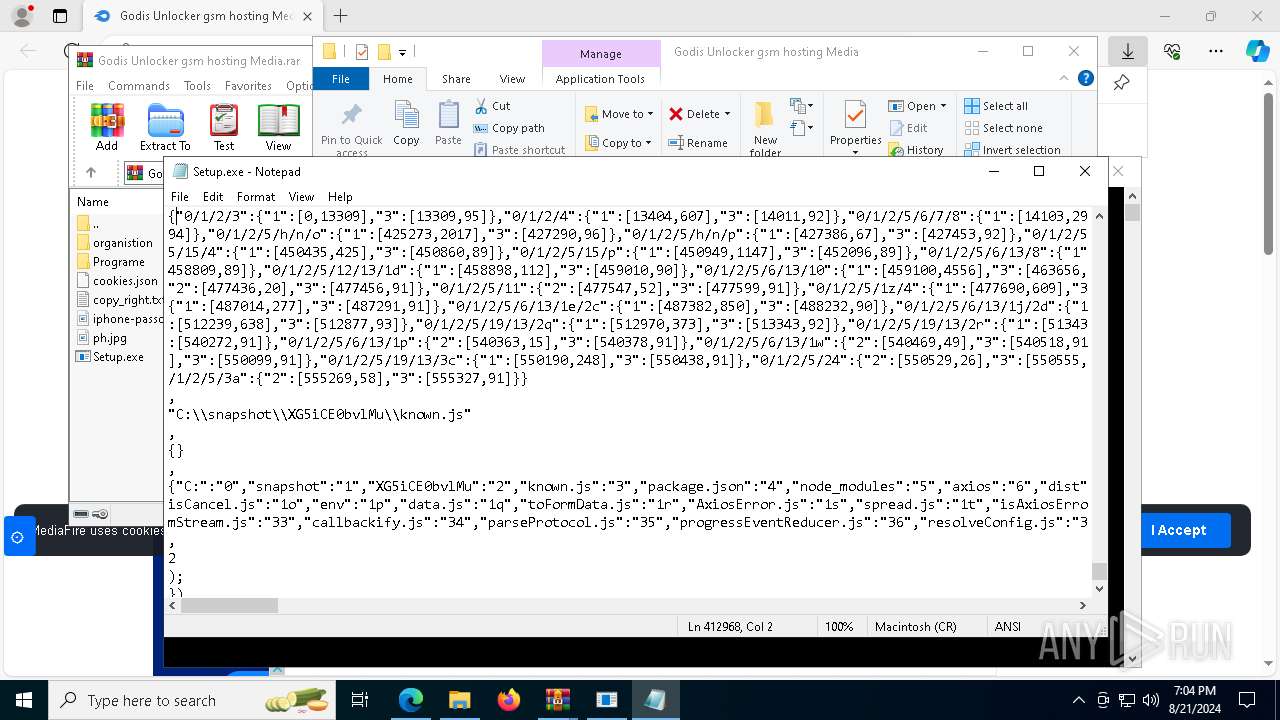
Task: Click Edit in Explorer ribbon
Action: (908, 128)
